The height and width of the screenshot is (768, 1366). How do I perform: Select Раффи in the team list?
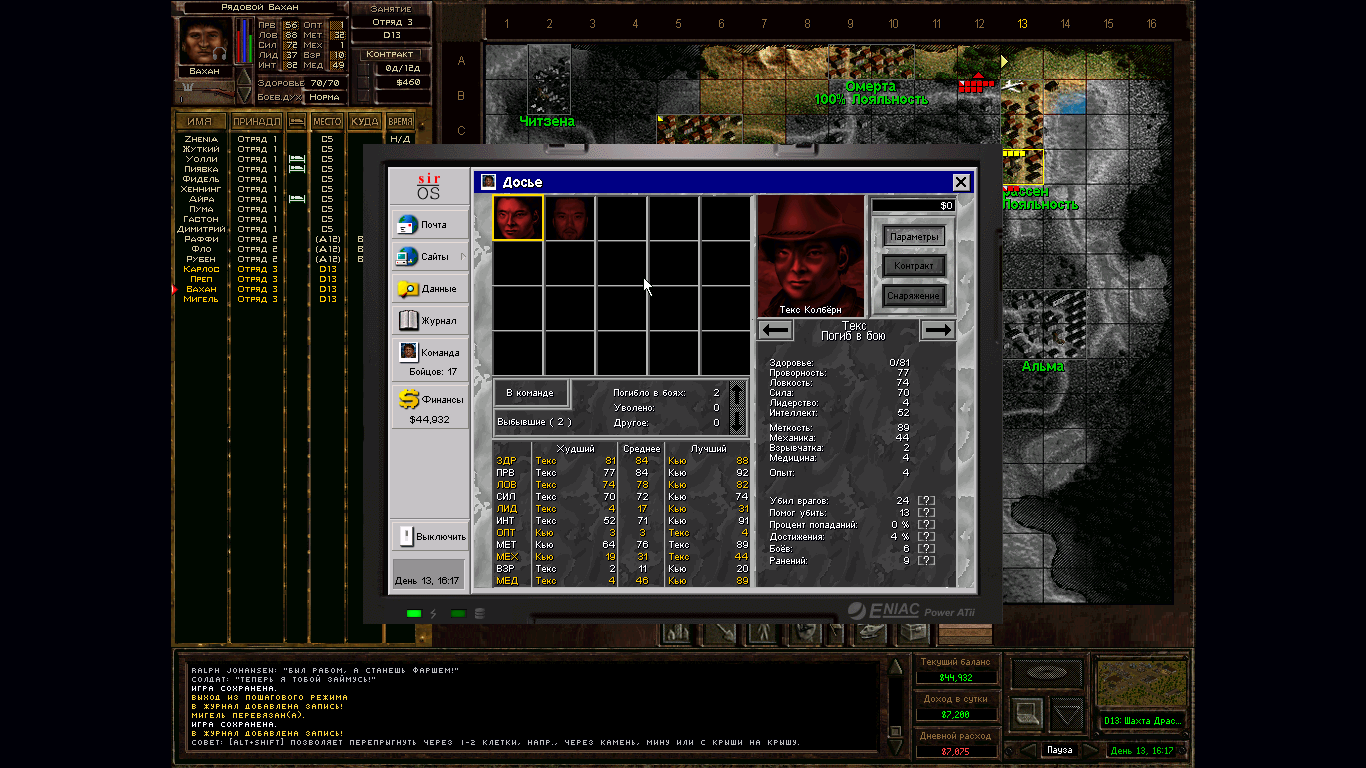tap(202, 239)
